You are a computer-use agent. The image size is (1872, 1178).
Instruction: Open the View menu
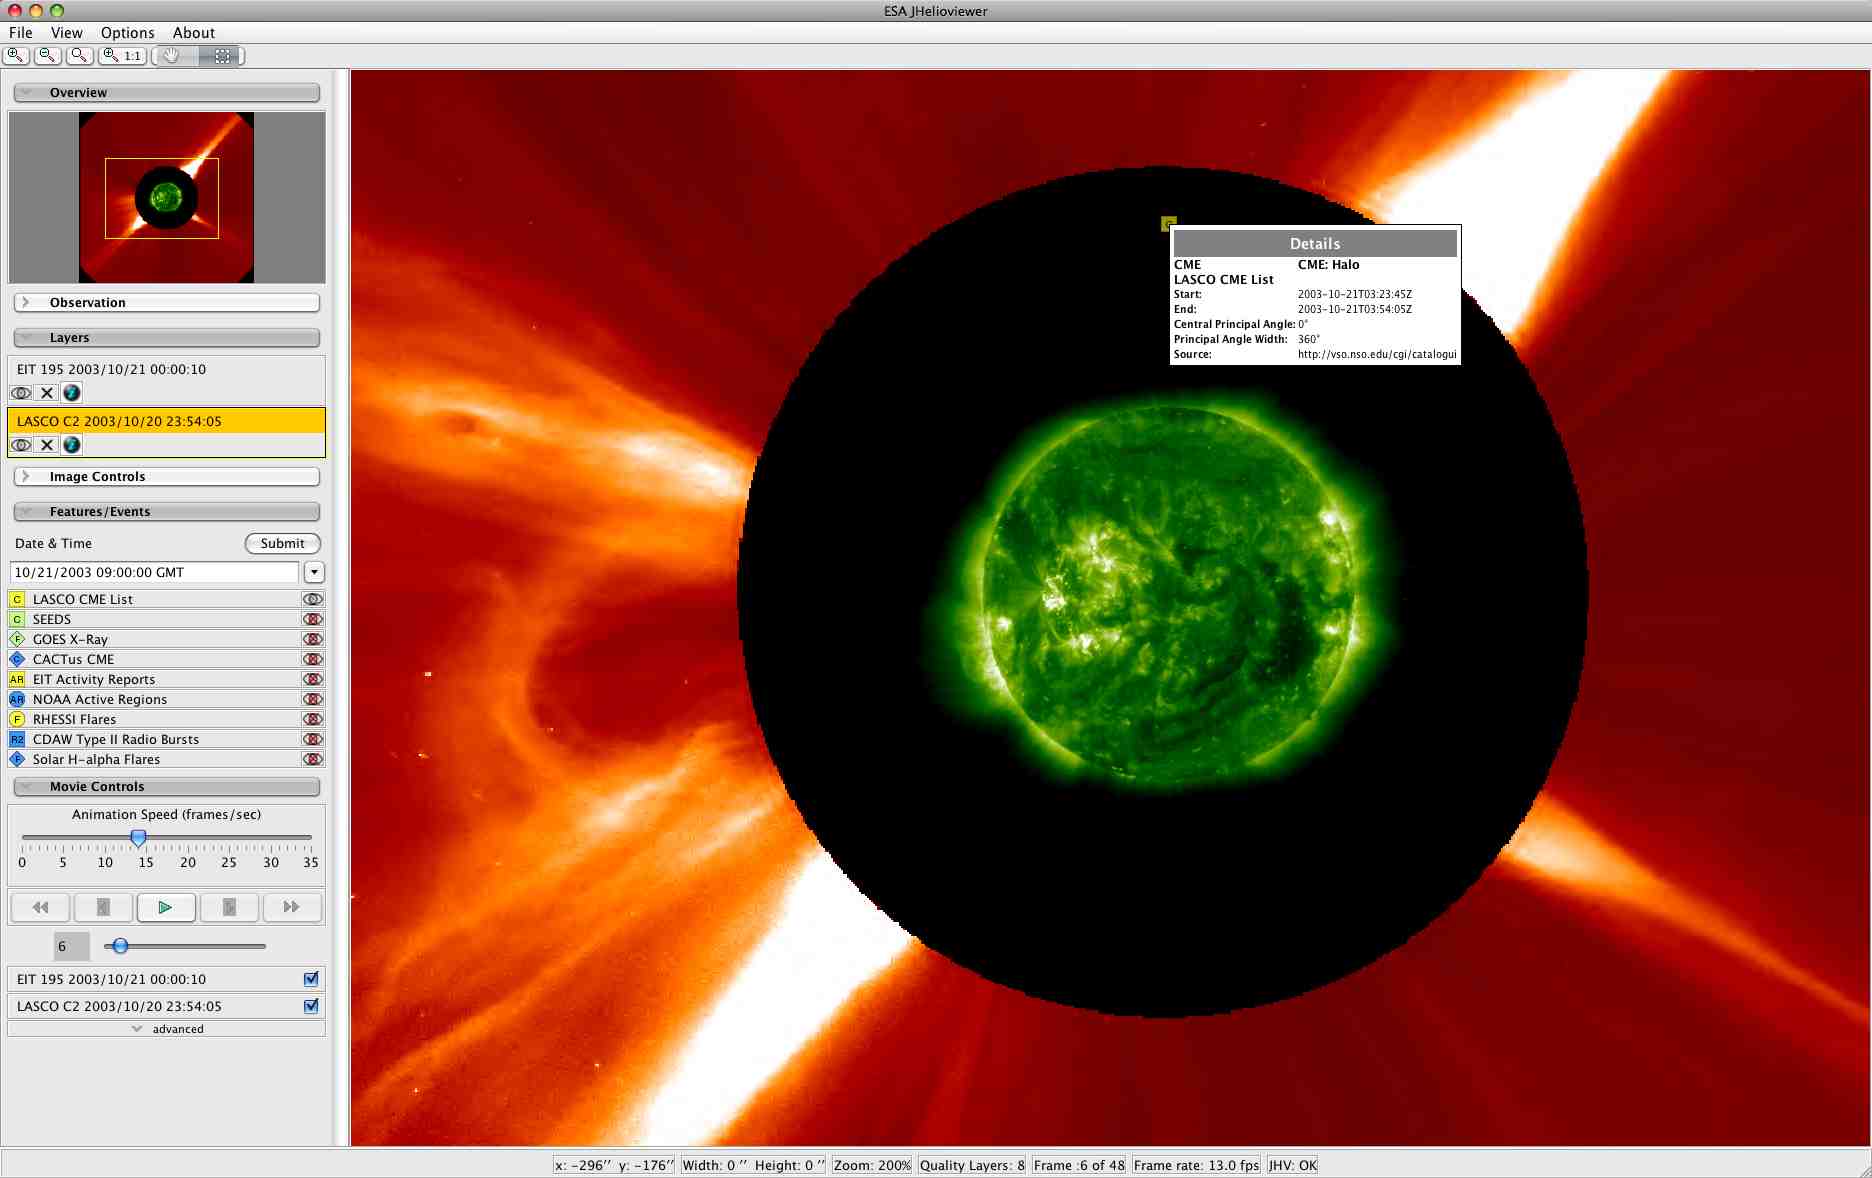67,32
